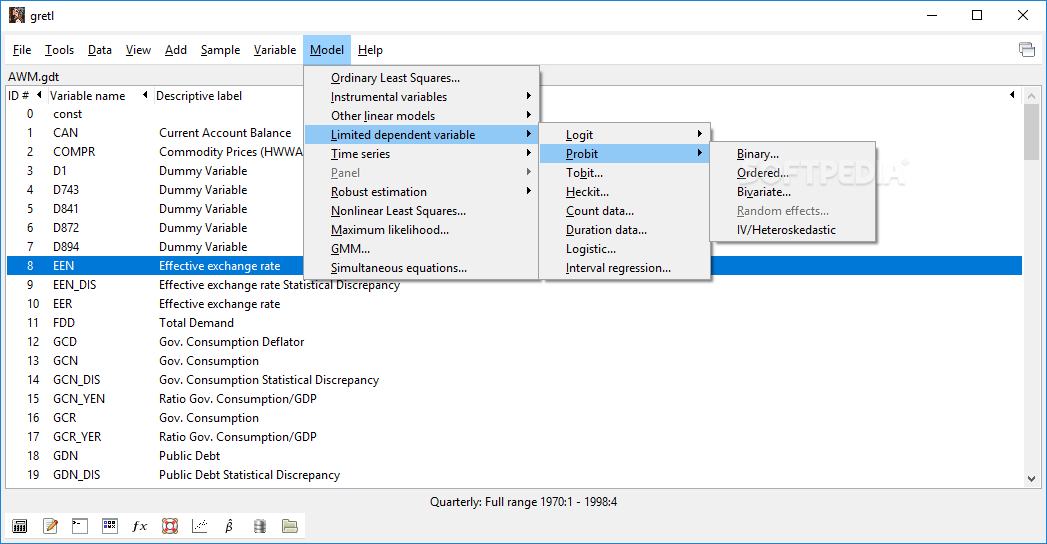This screenshot has height=544, width=1047.
Task: Click the Descriptive label column header
Action: [199, 95]
